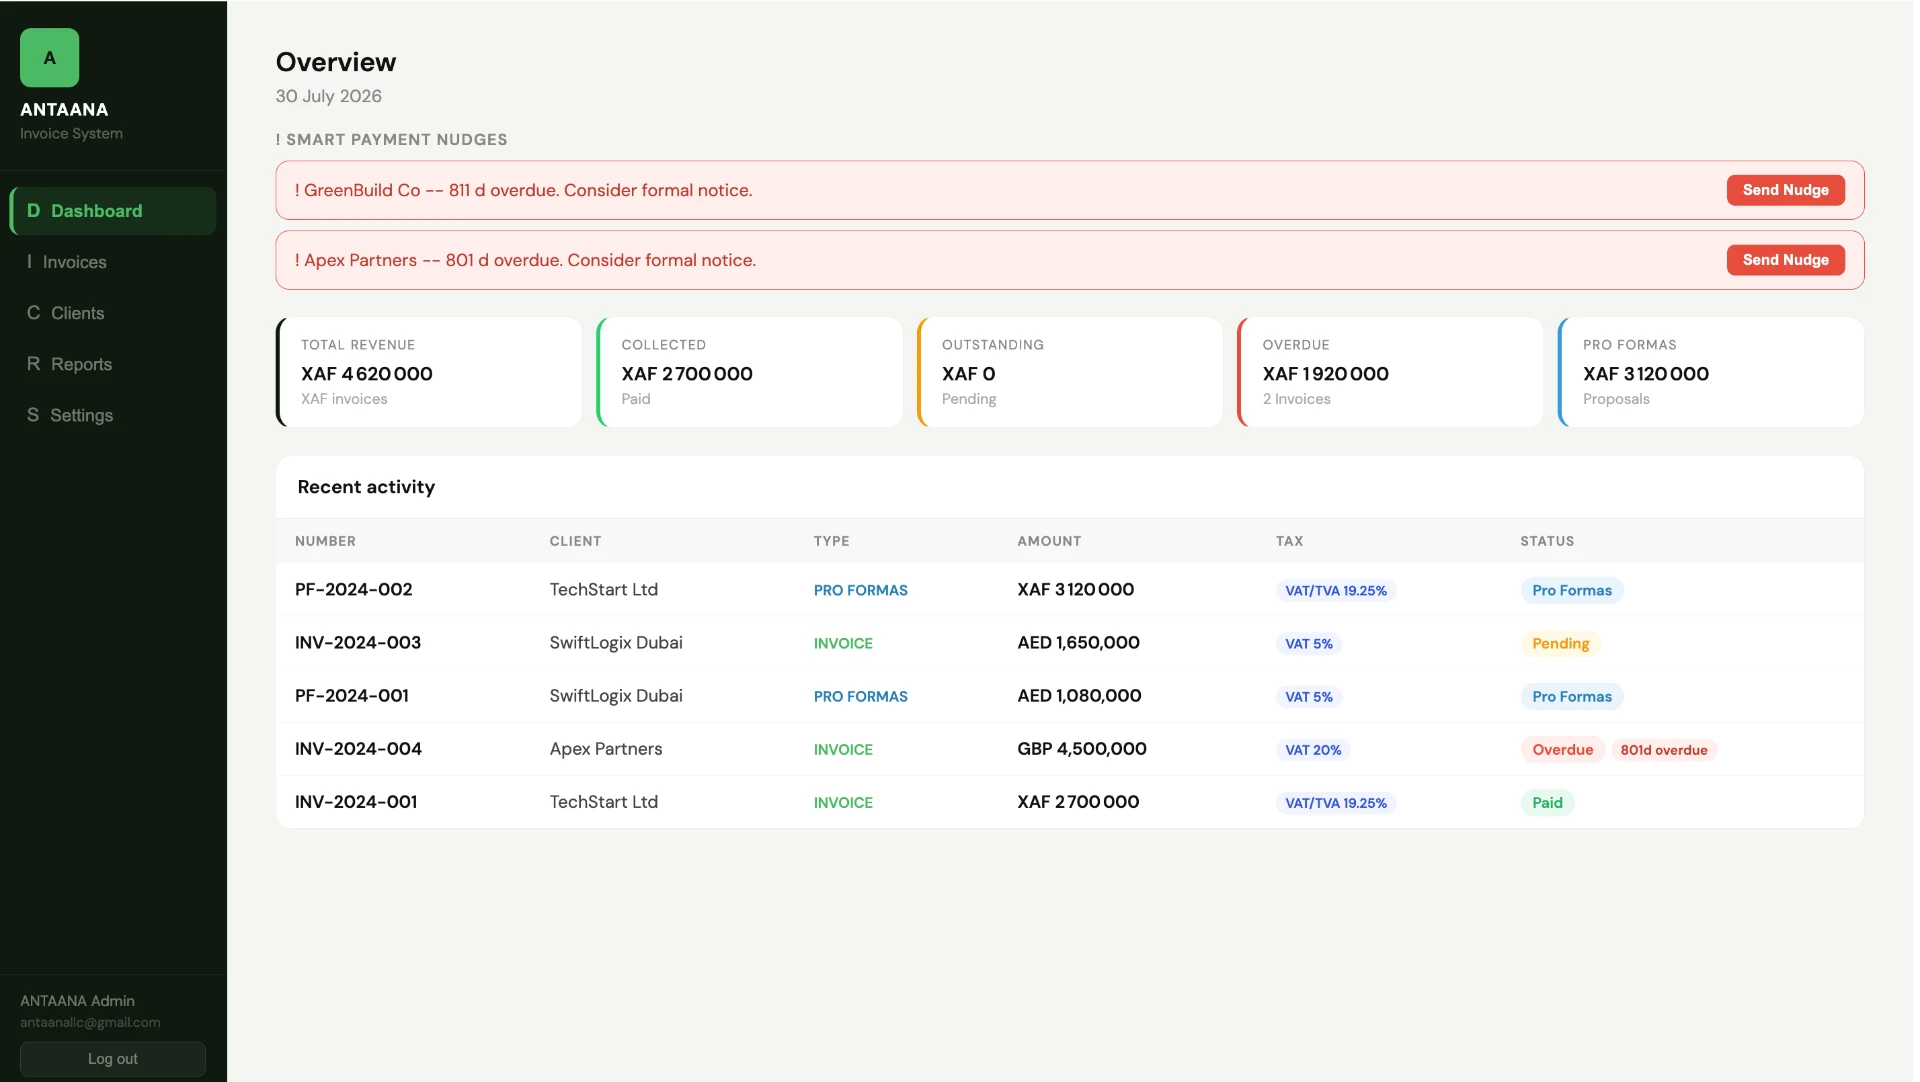Click the STATUS column header
1920x1082 pixels.
tap(1547, 541)
